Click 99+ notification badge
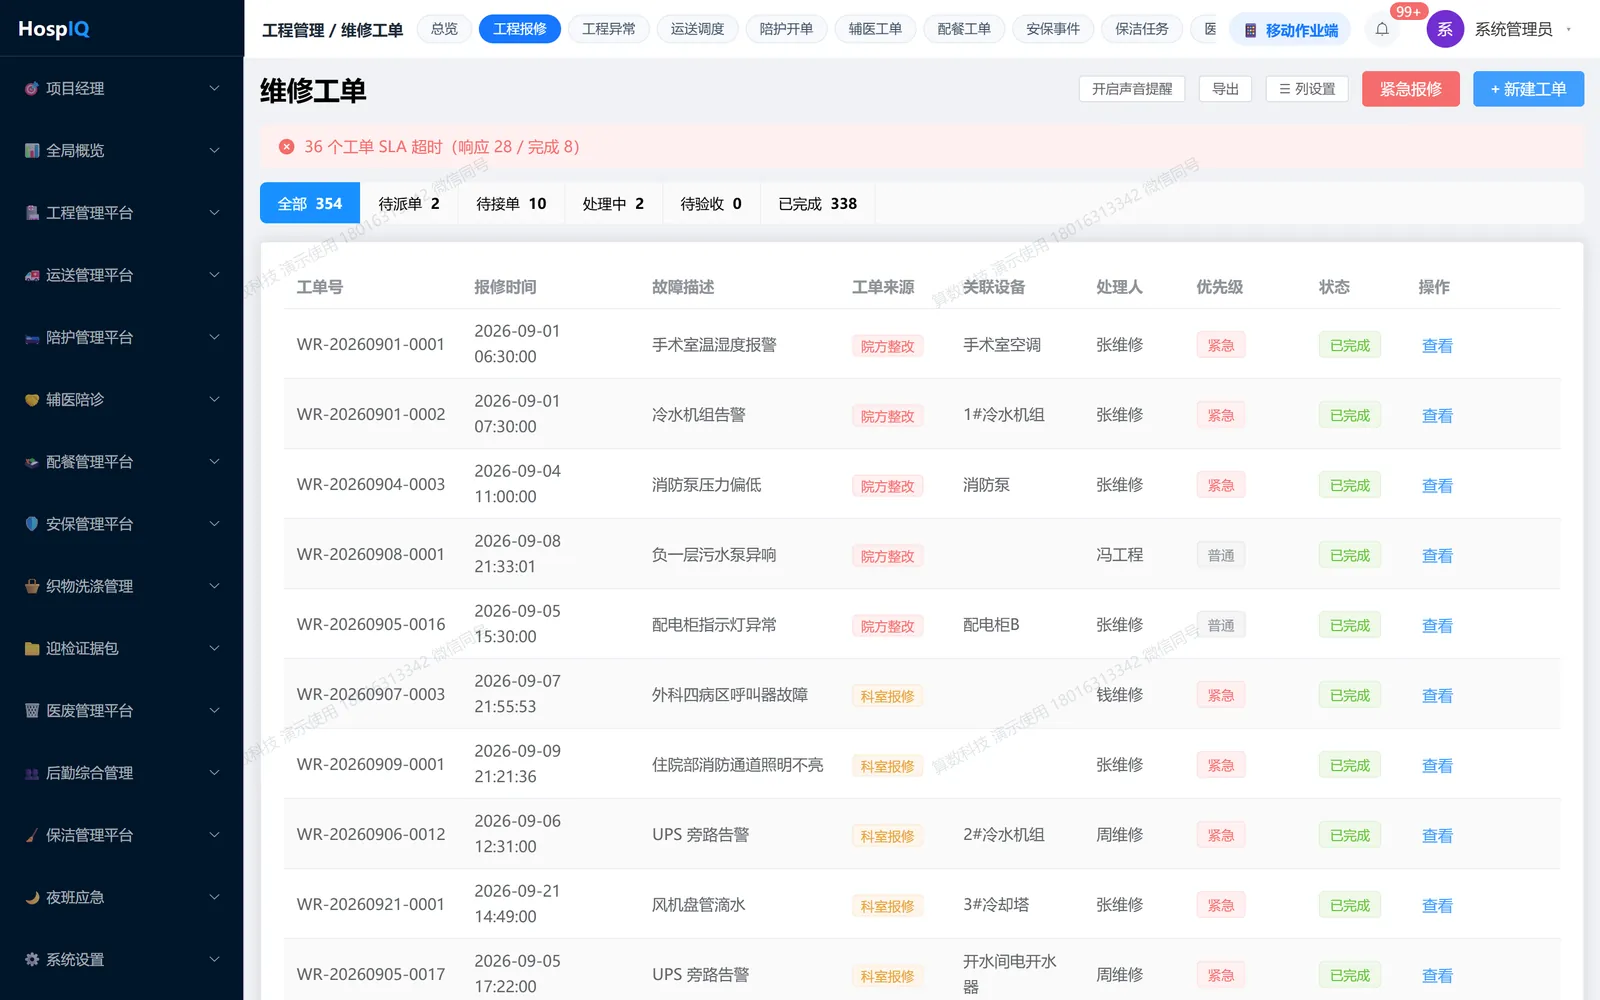This screenshot has height=1000, width=1600. 1408,11
